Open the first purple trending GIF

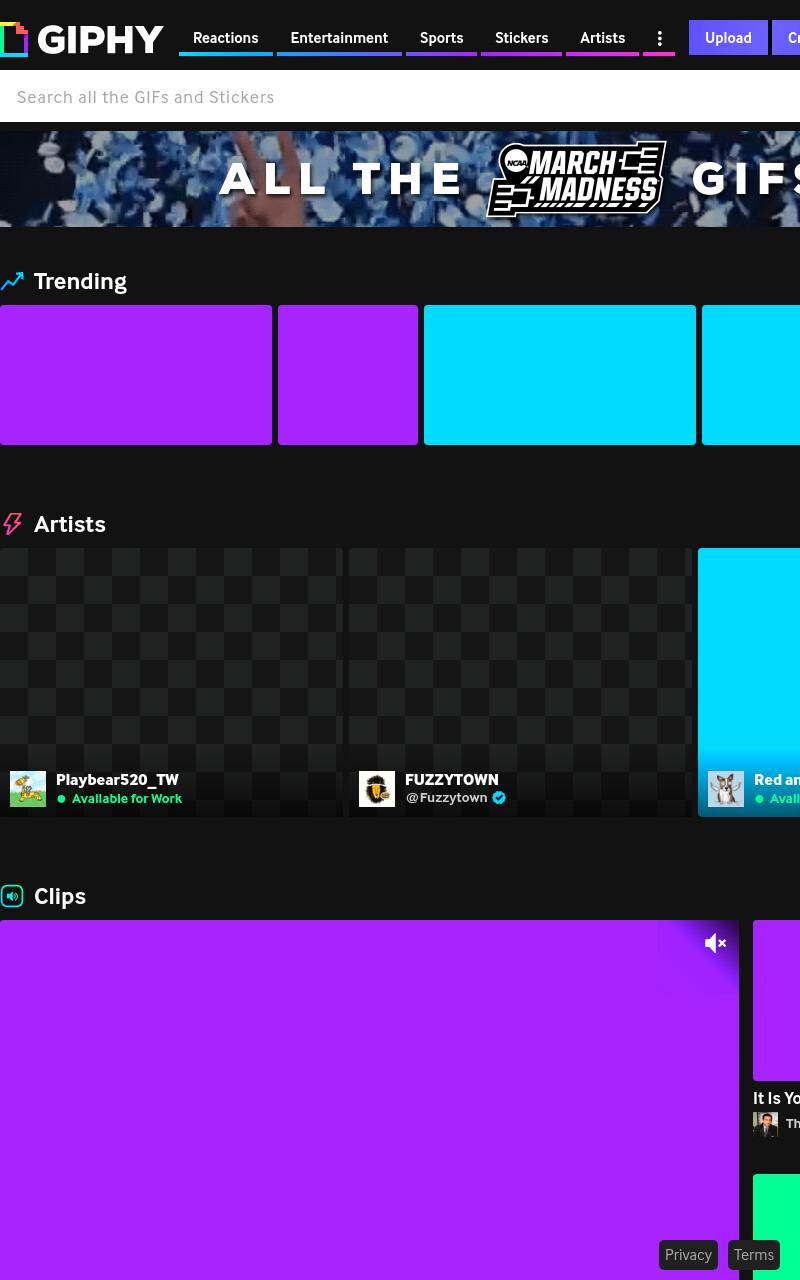pyautogui.click(x=136, y=375)
